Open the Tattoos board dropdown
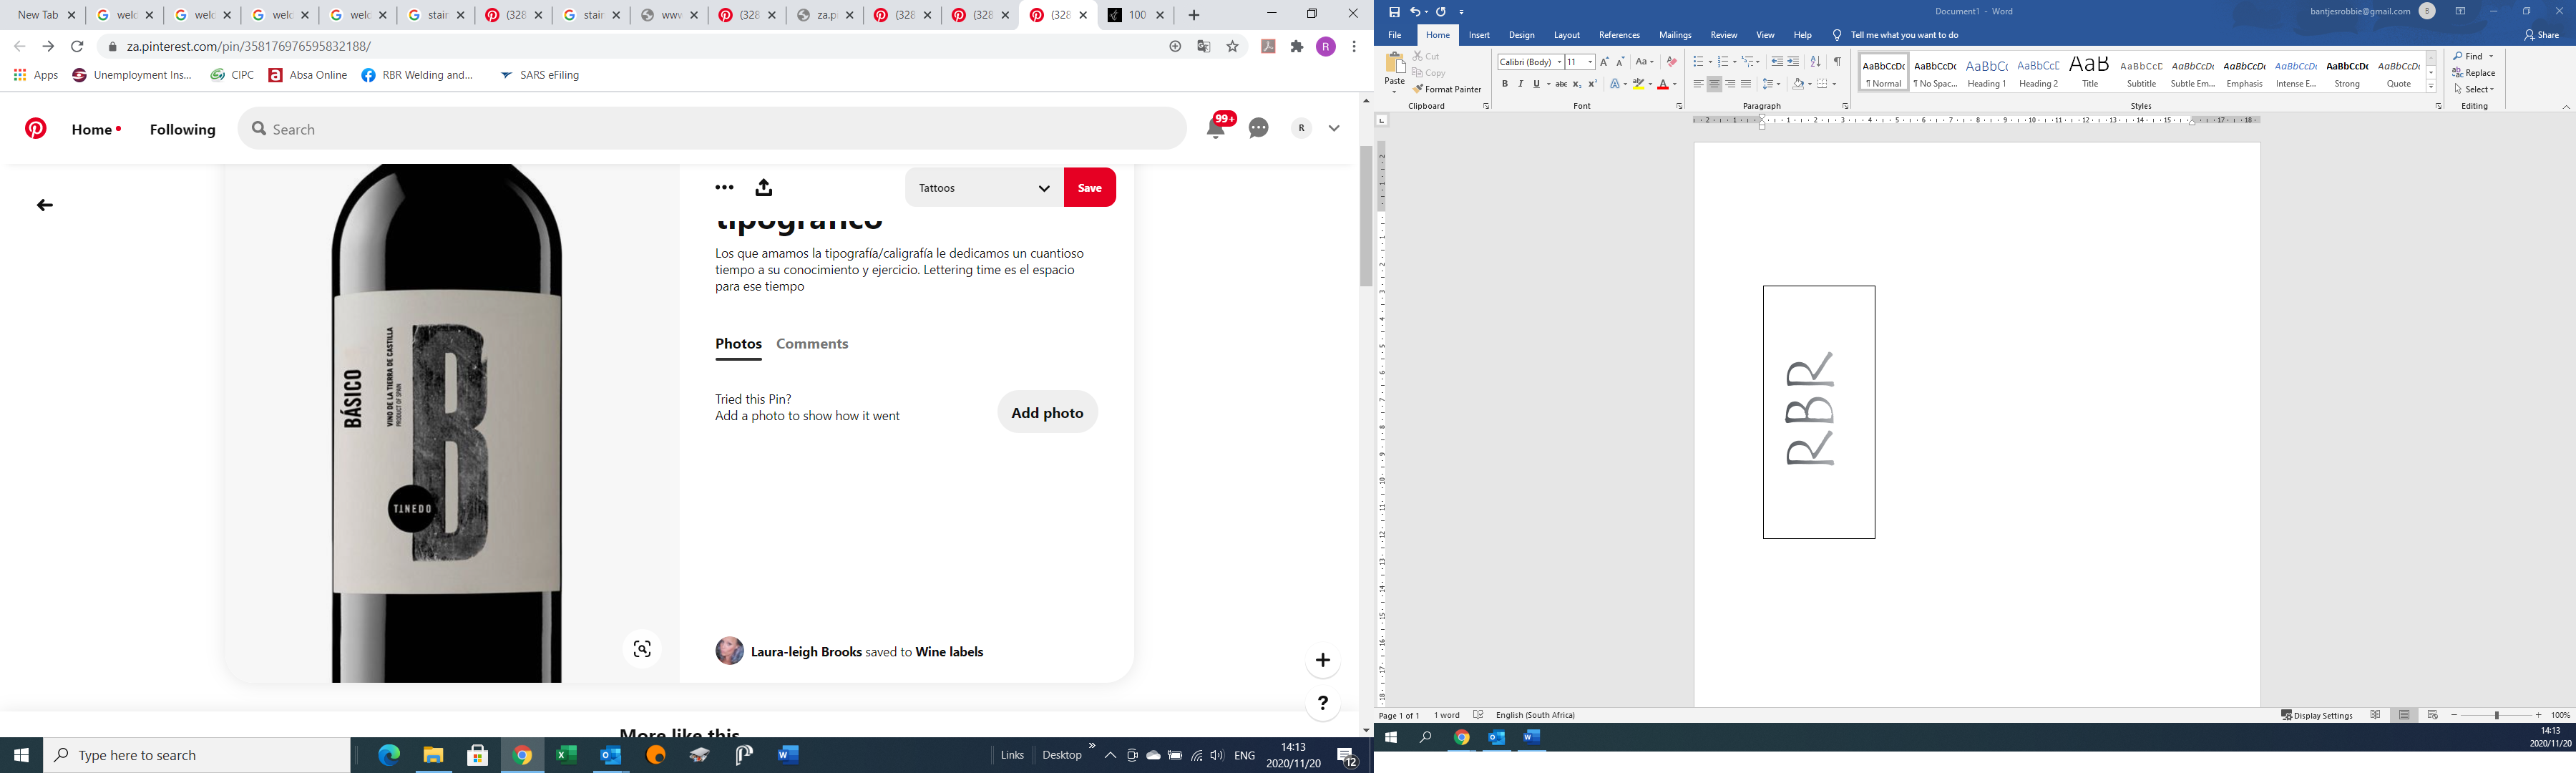This screenshot has width=2576, height=773. pos(984,188)
